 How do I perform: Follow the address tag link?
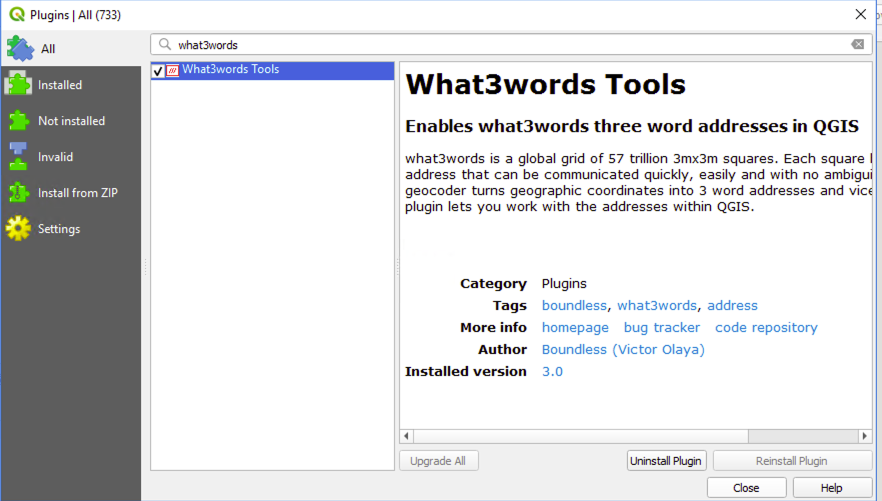(732, 305)
